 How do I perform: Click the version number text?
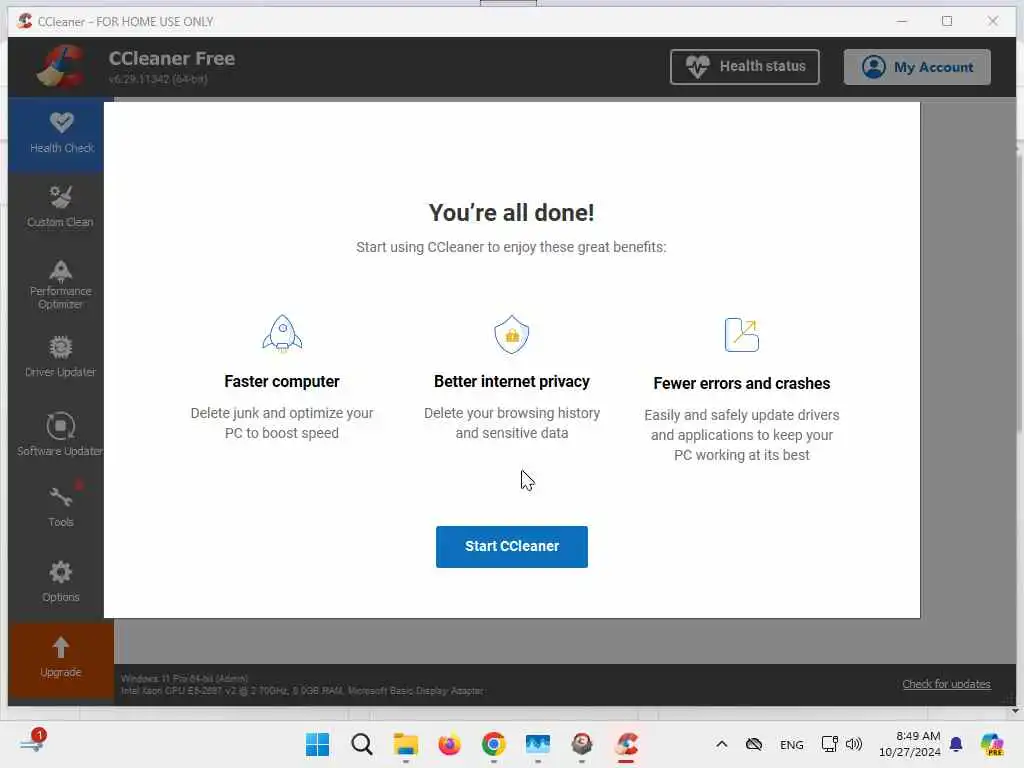coord(158,79)
